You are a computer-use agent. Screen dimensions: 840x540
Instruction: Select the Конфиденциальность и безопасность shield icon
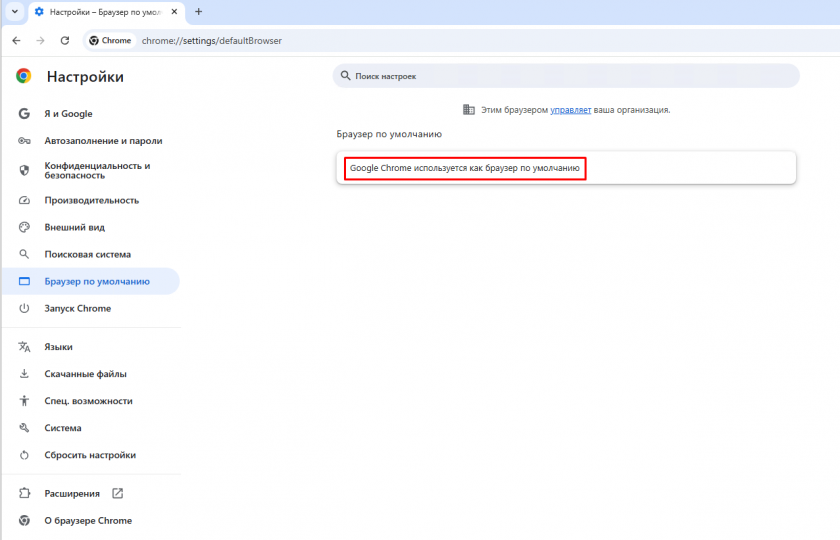[24, 171]
